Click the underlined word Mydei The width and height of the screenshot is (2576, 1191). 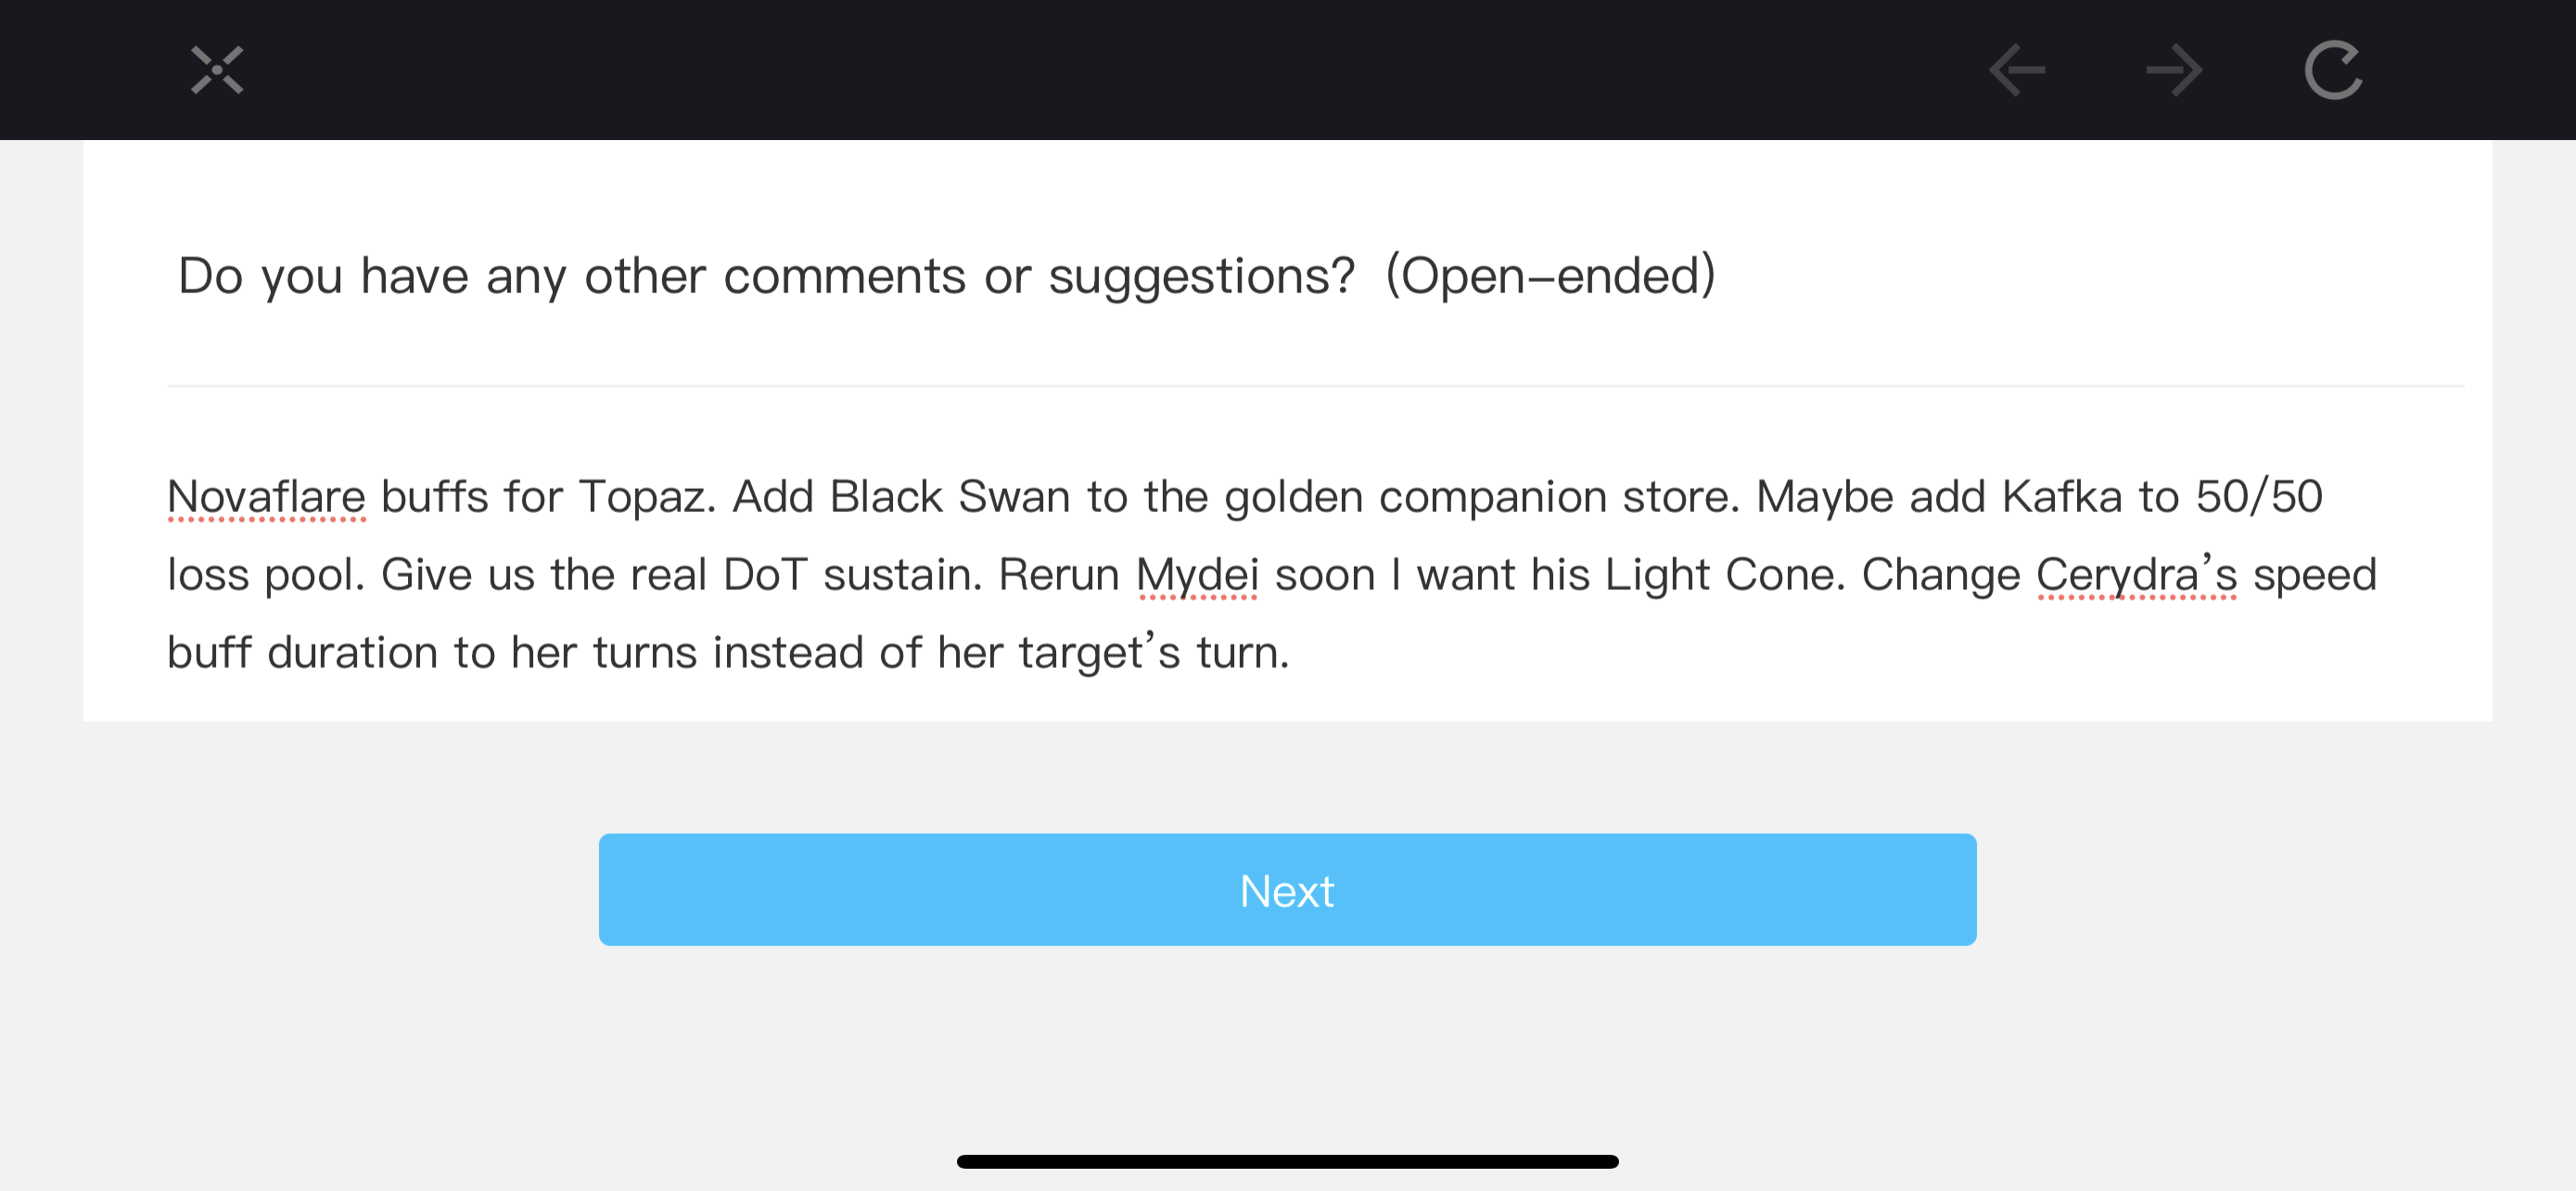[1197, 575]
